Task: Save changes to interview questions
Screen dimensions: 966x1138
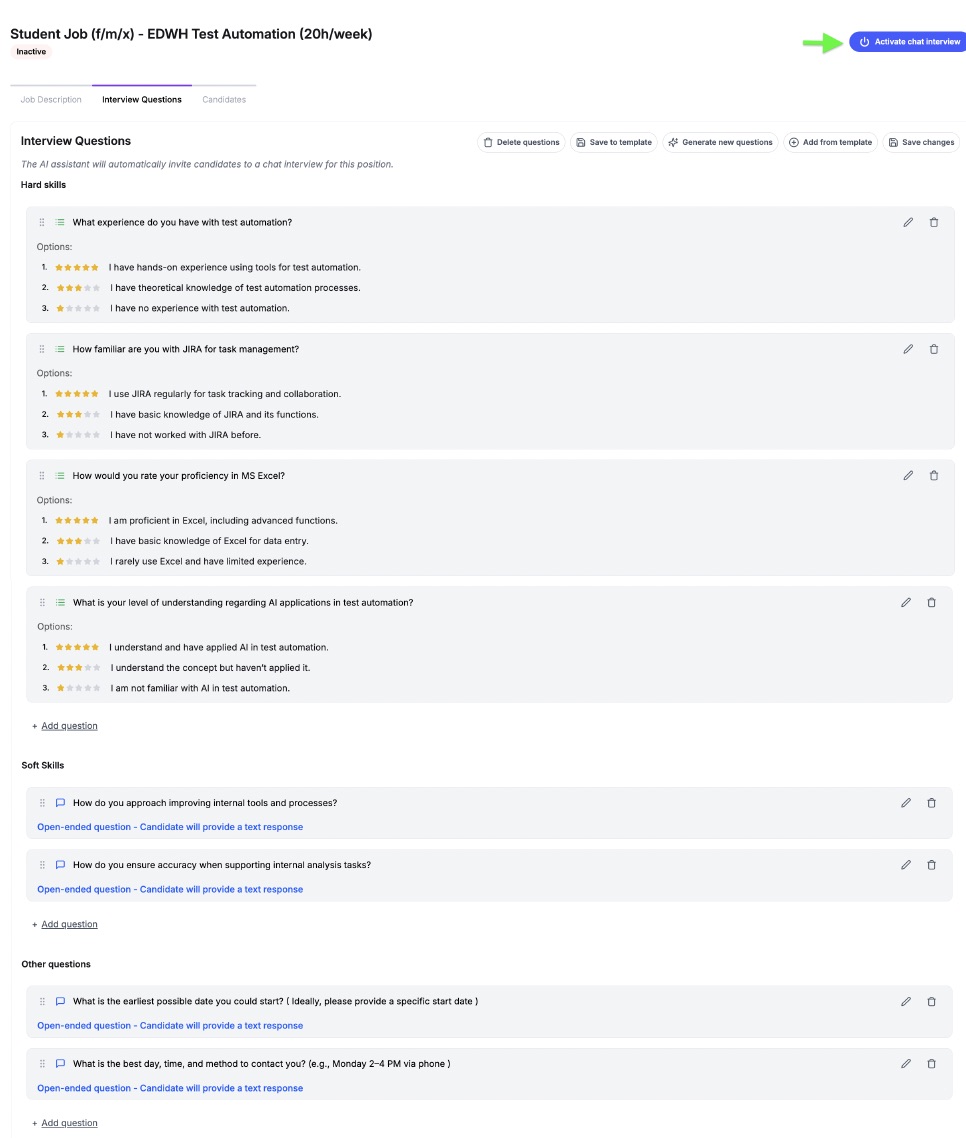Action: coord(921,142)
